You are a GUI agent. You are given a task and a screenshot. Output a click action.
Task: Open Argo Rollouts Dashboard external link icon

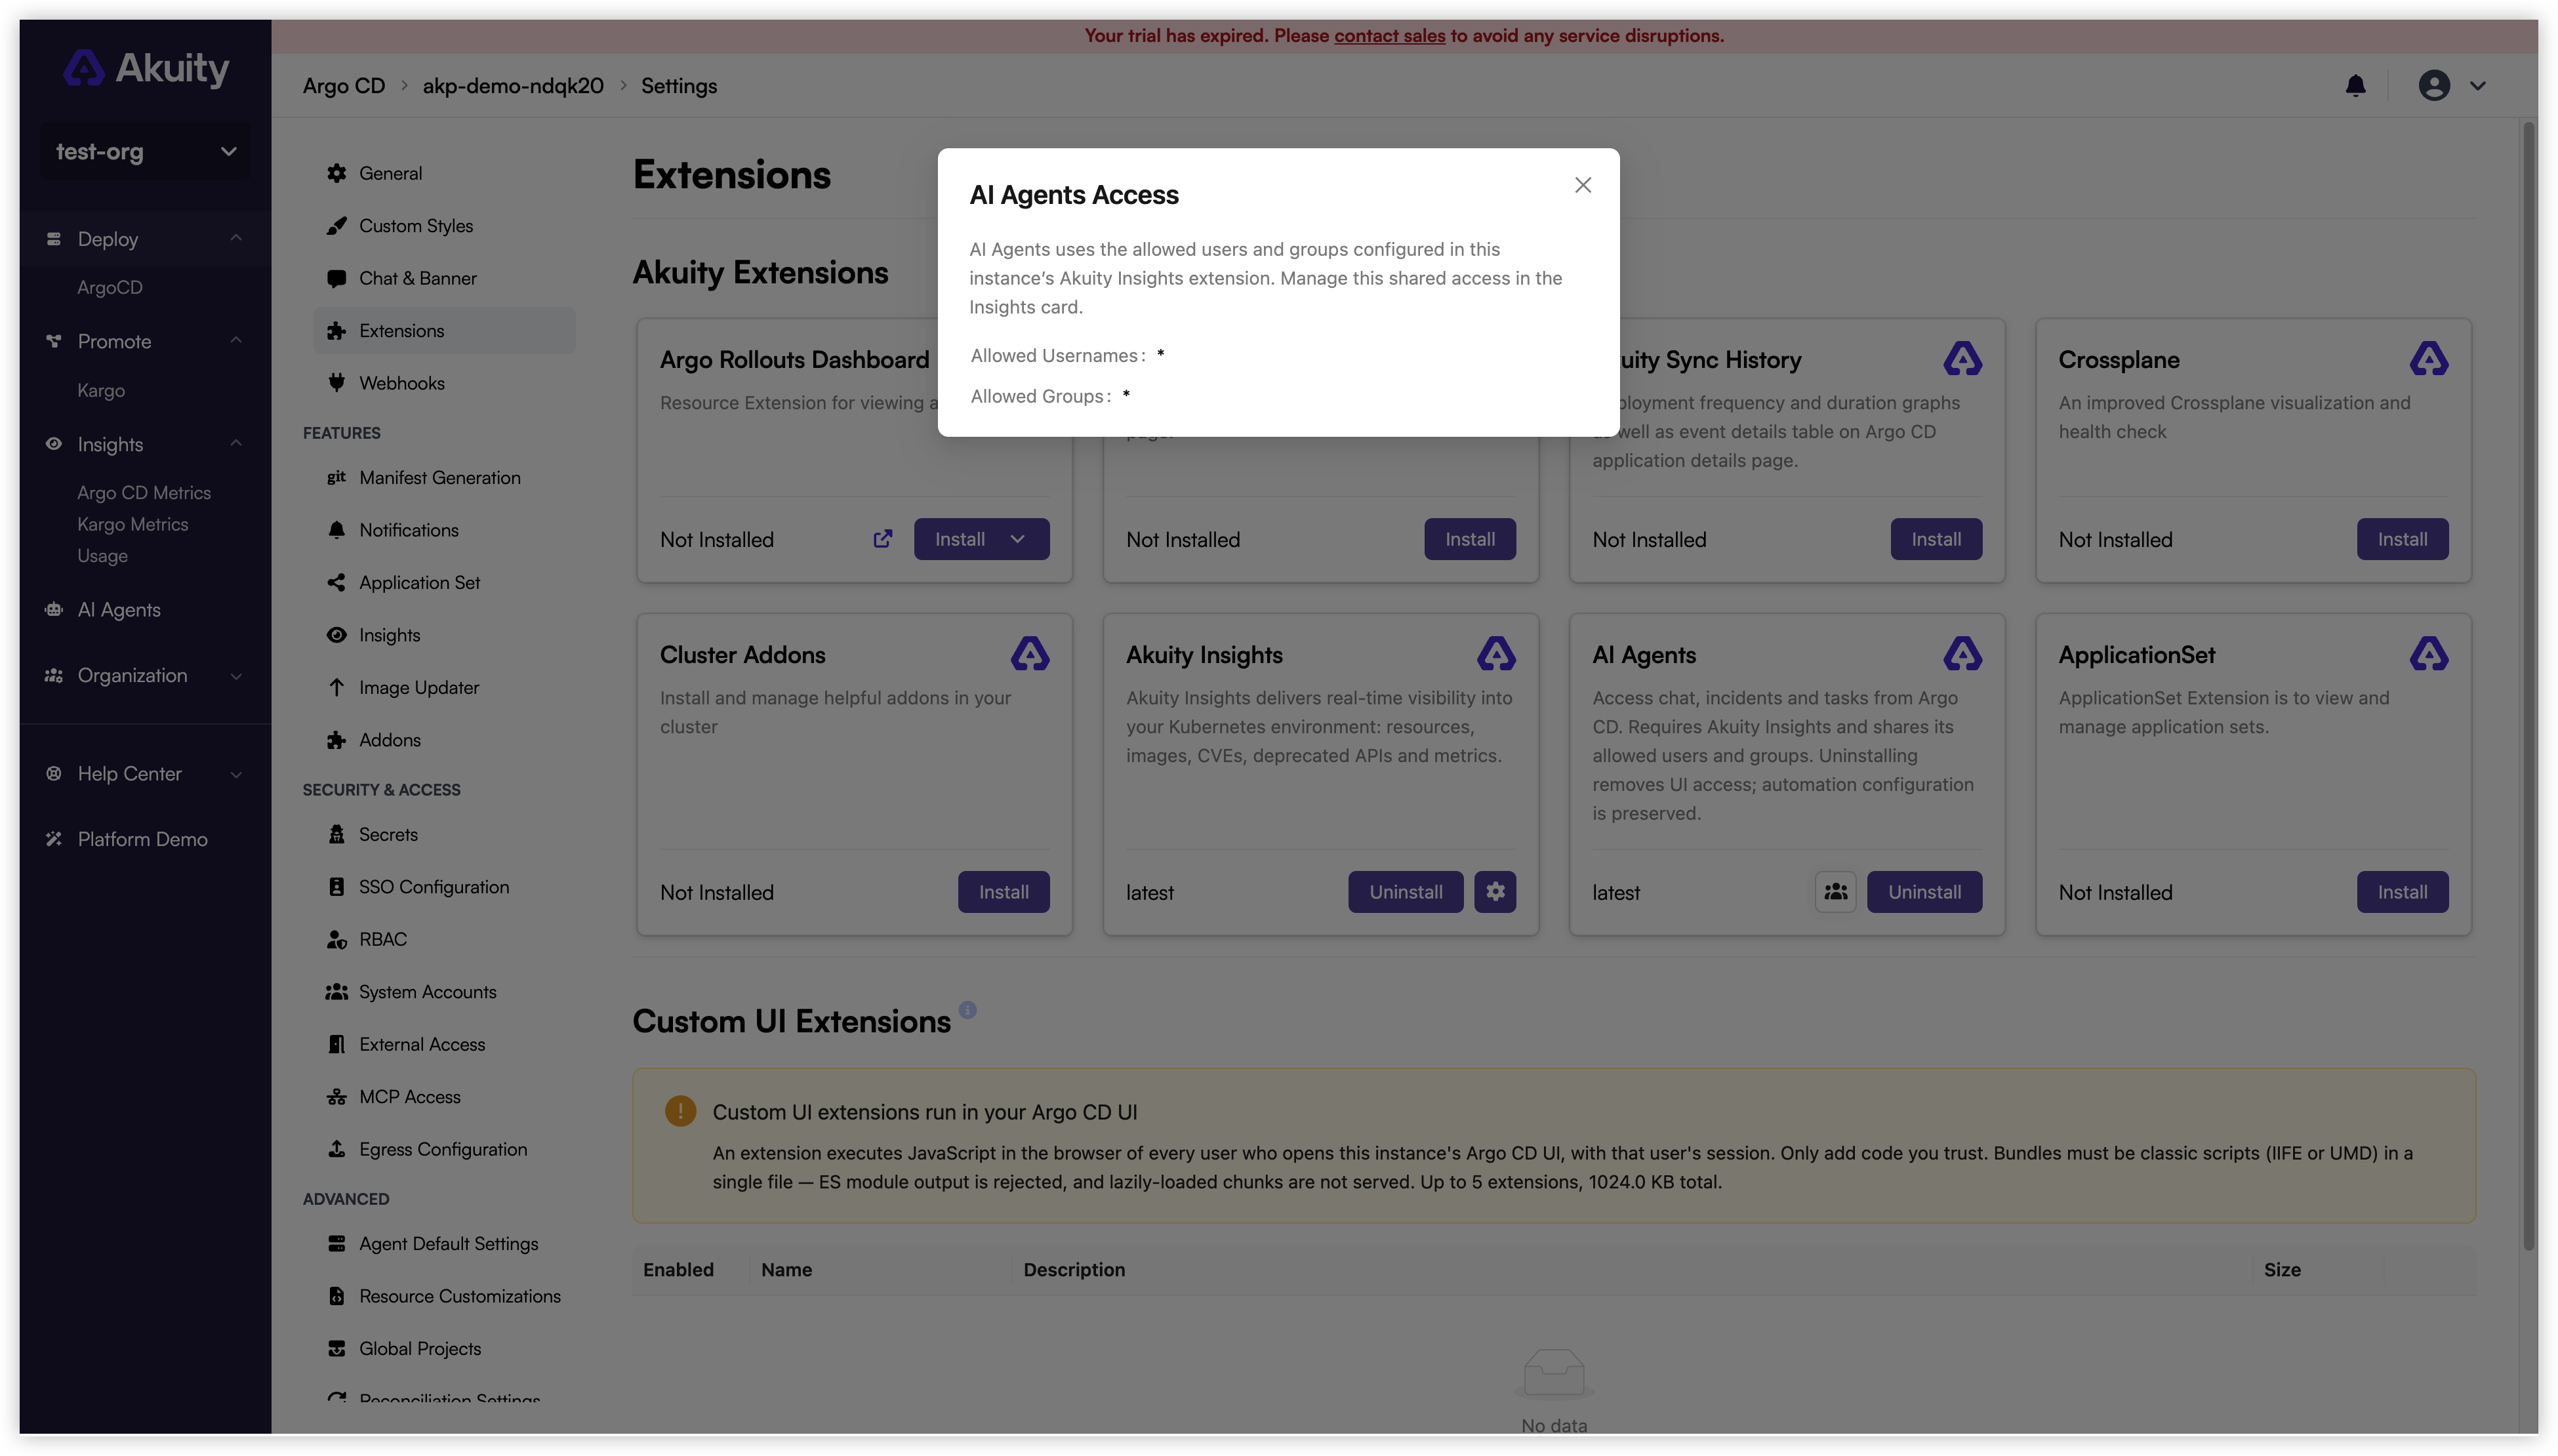tap(882, 539)
